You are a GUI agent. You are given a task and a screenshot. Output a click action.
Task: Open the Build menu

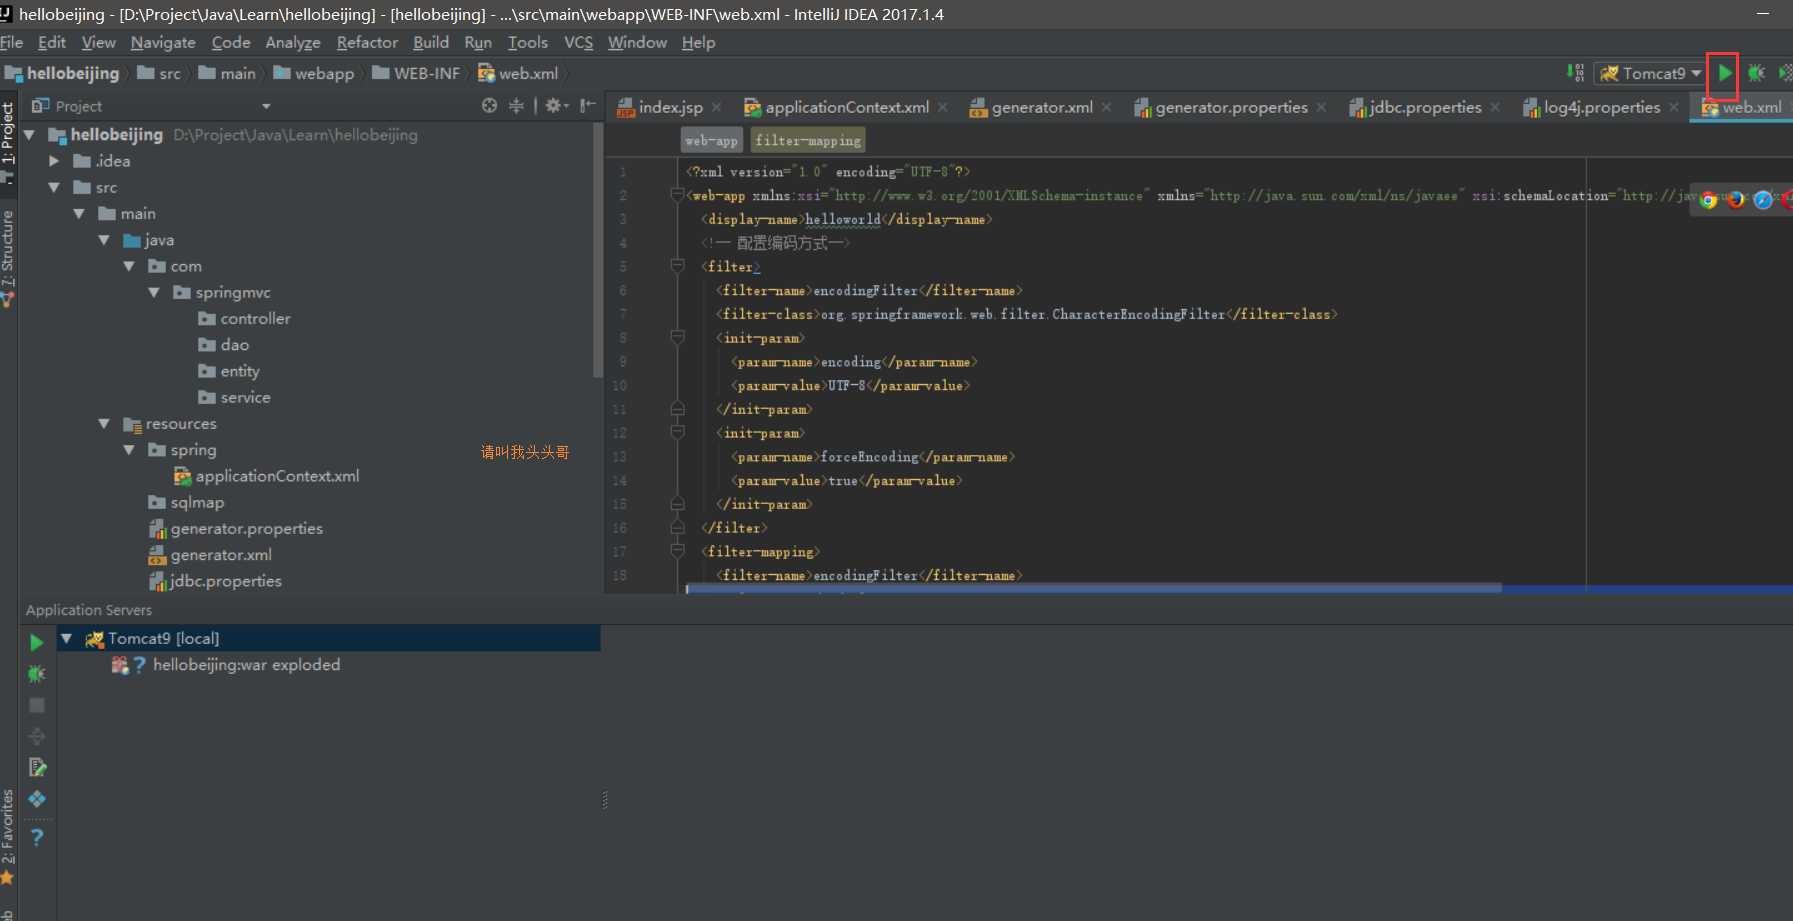pos(431,42)
